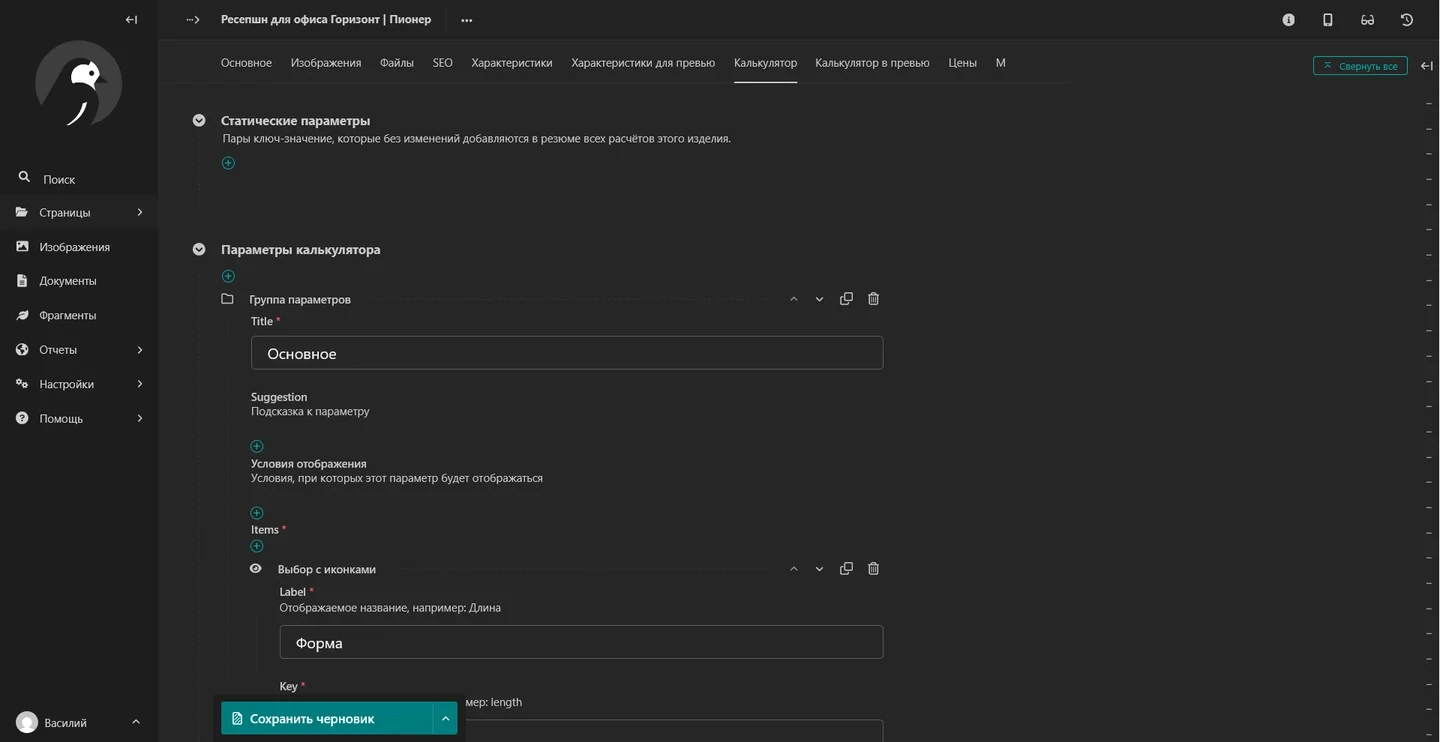Switch to the Характеристики tab
The width and height of the screenshot is (1440, 742).
[x=512, y=63]
